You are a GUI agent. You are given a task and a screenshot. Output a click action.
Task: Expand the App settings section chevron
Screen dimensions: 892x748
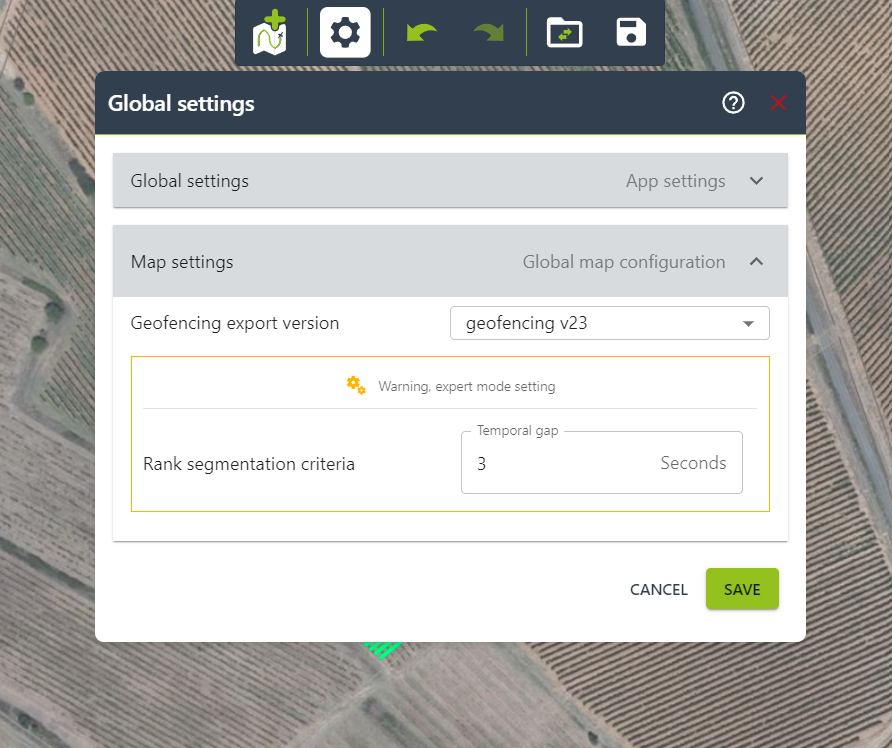[x=757, y=181]
